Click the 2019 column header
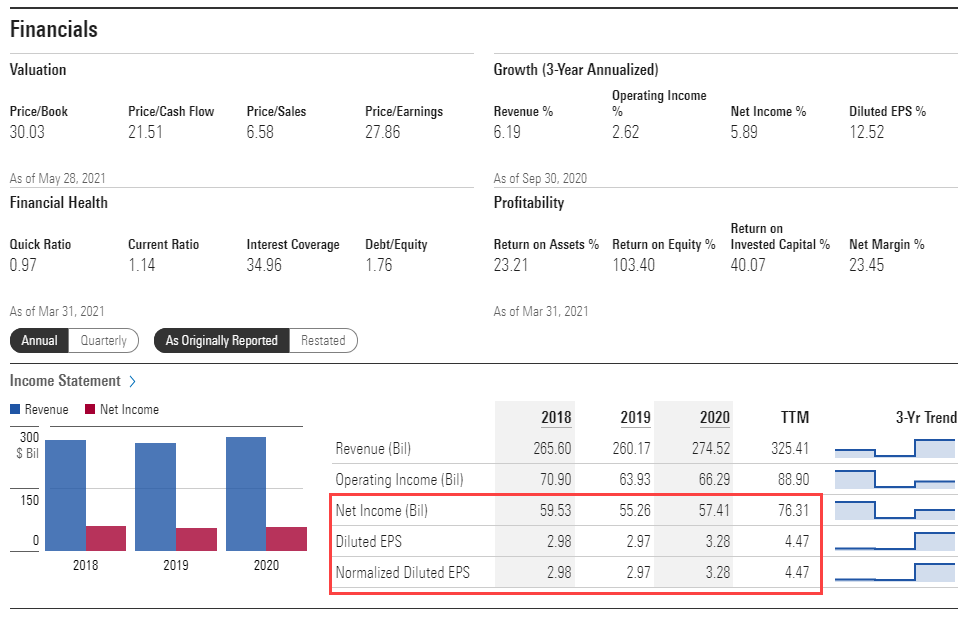 [x=635, y=417]
